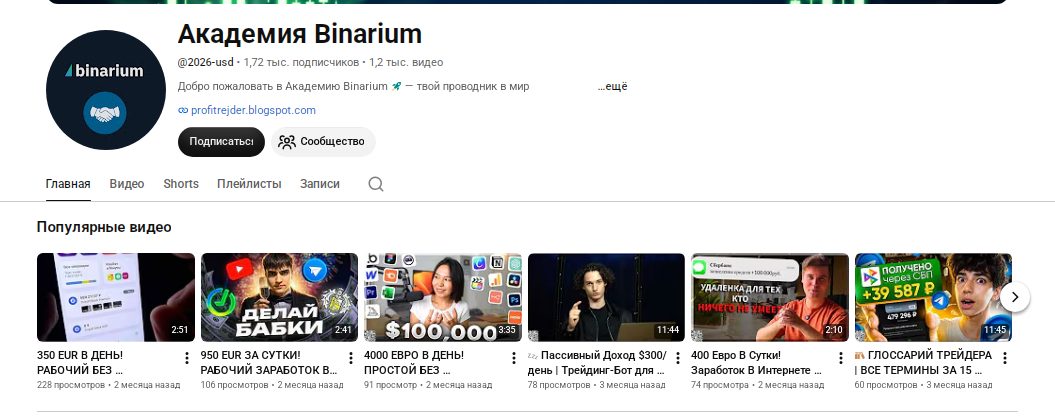1055x419 pixels.
Task: Click the channel search magnifier icon
Action: point(375,184)
